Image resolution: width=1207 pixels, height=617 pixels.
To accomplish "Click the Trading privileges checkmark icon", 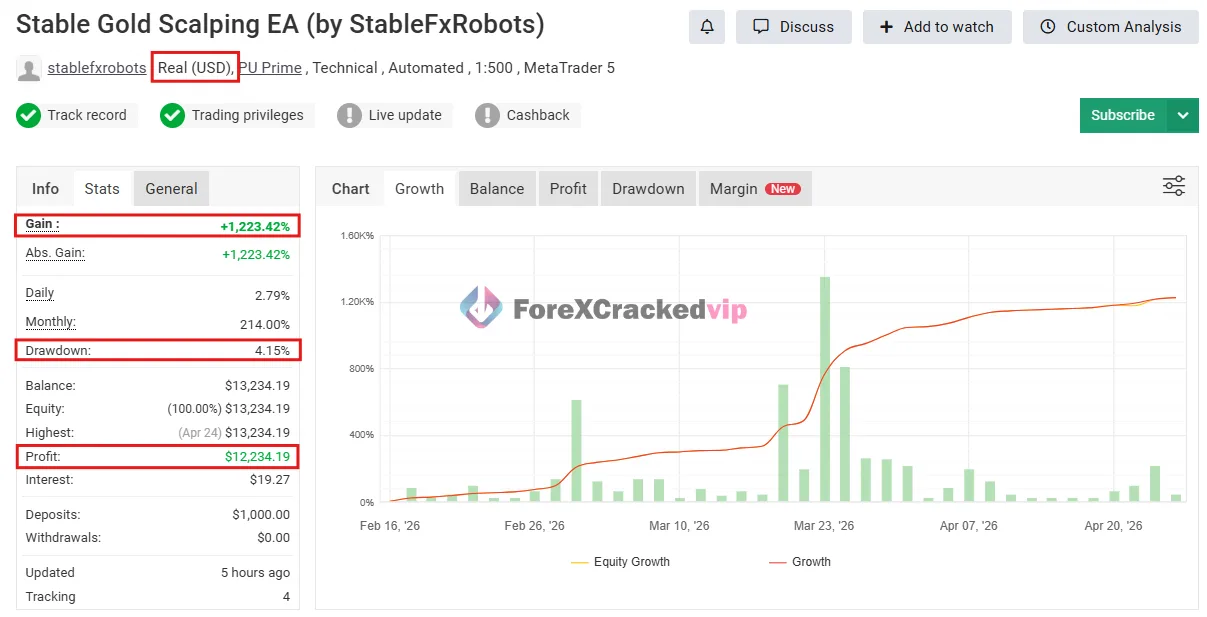I will pos(172,115).
